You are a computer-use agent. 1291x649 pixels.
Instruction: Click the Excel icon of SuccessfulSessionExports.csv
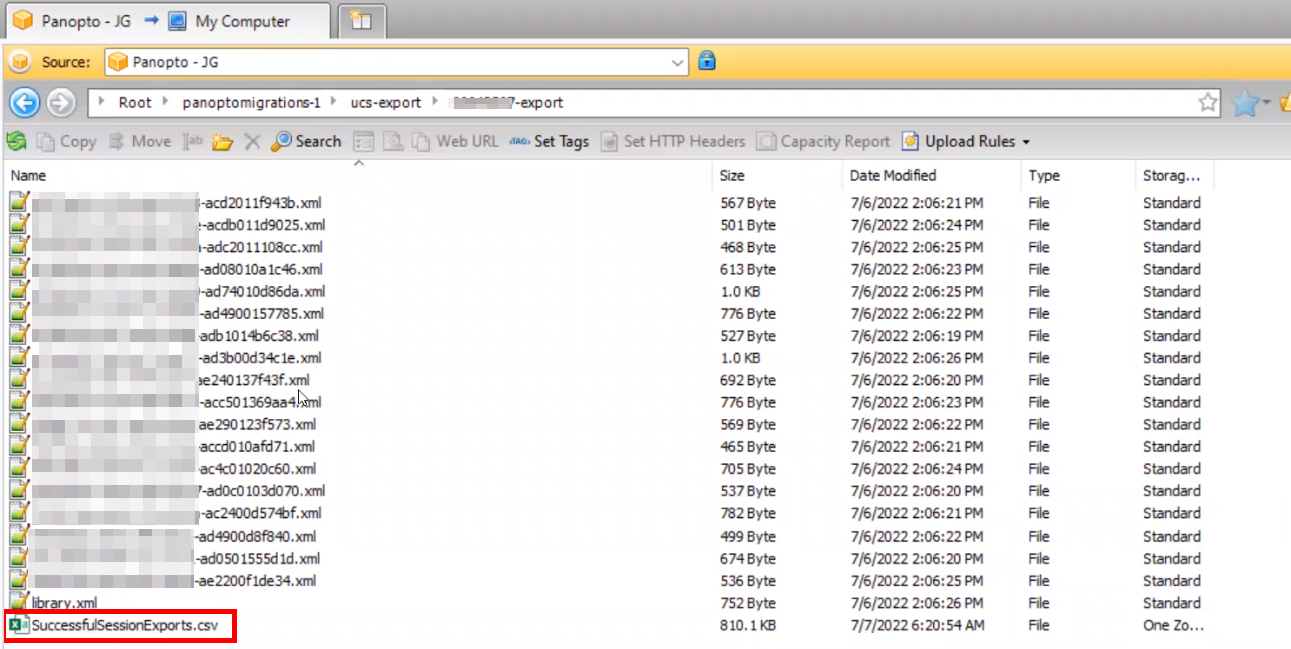(19, 625)
